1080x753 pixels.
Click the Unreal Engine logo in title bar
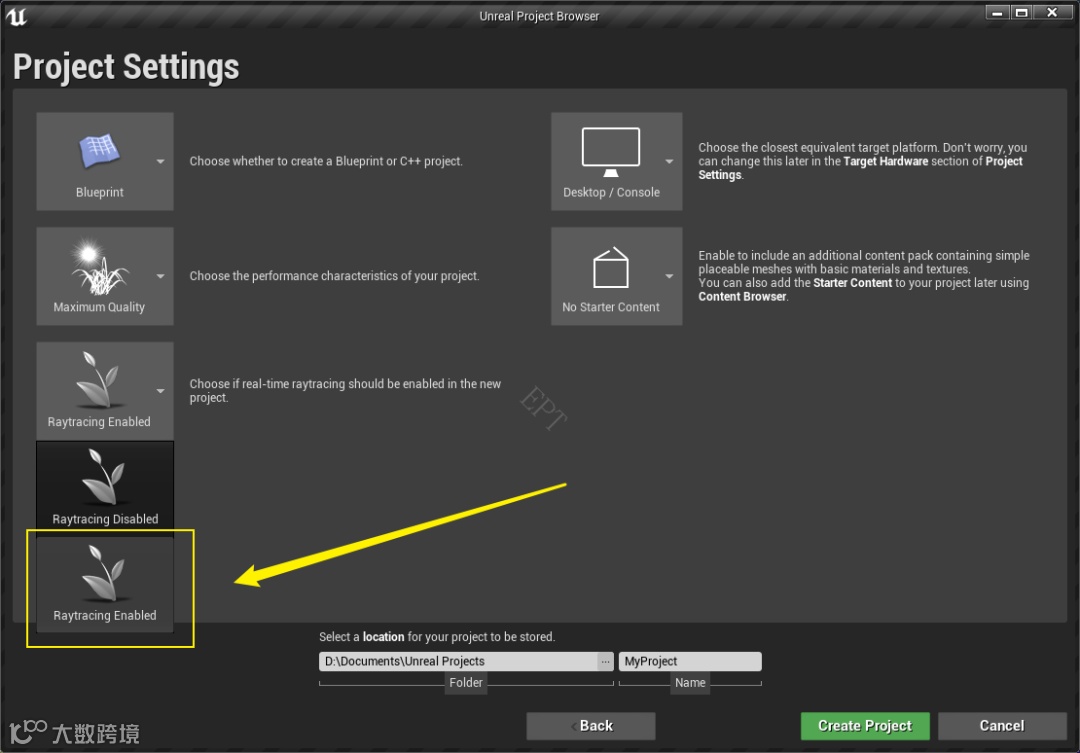coord(17,16)
